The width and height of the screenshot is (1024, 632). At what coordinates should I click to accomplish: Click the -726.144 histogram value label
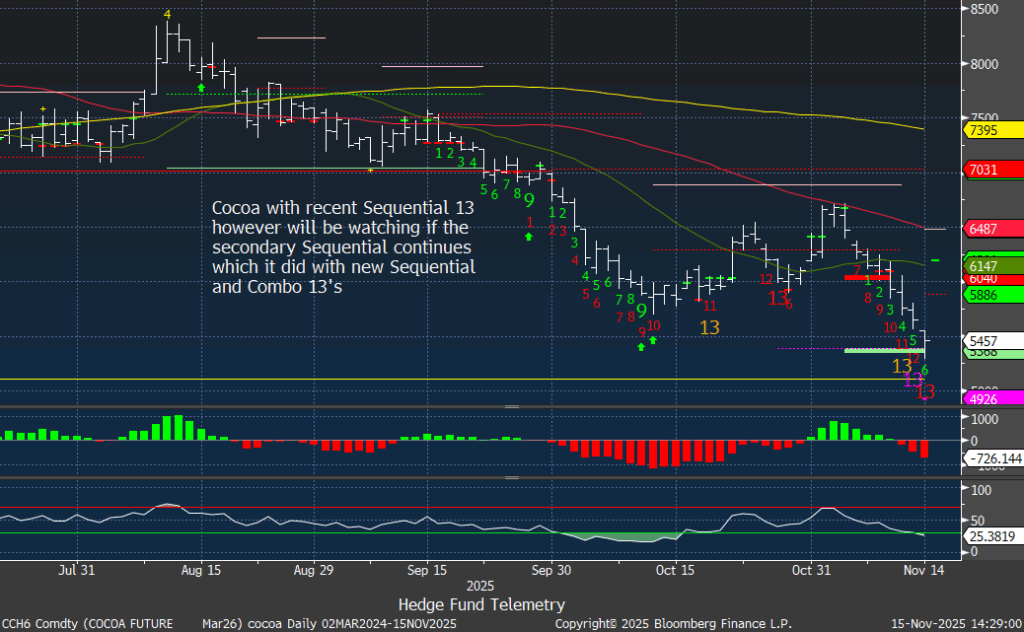990,457
